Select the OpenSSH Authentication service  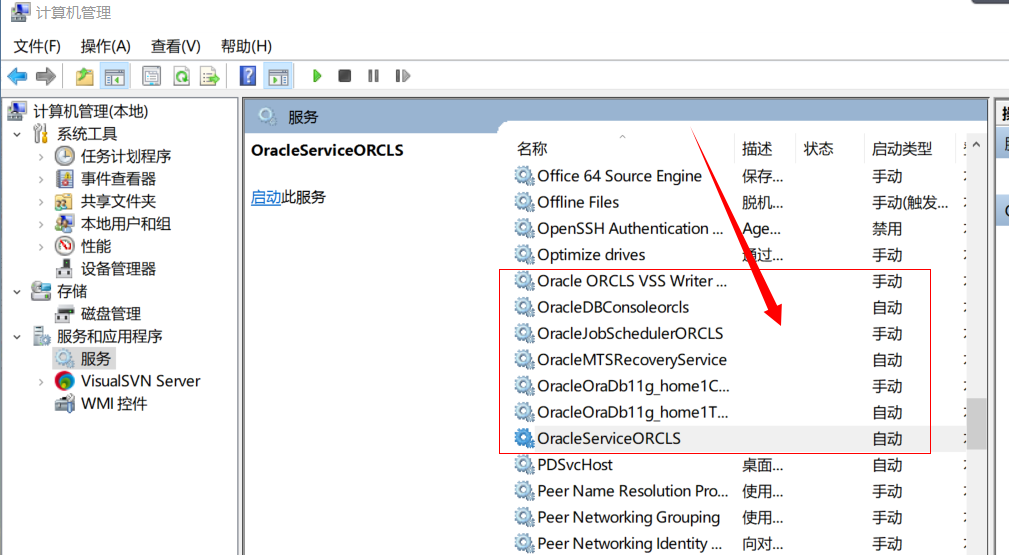pos(632,229)
